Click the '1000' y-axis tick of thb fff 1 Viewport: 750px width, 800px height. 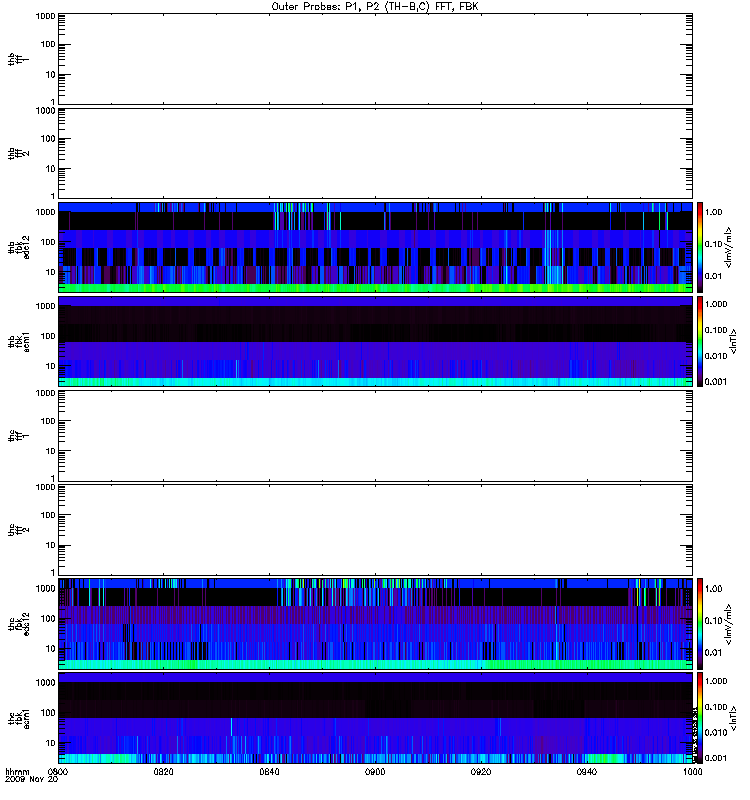pos(45,16)
